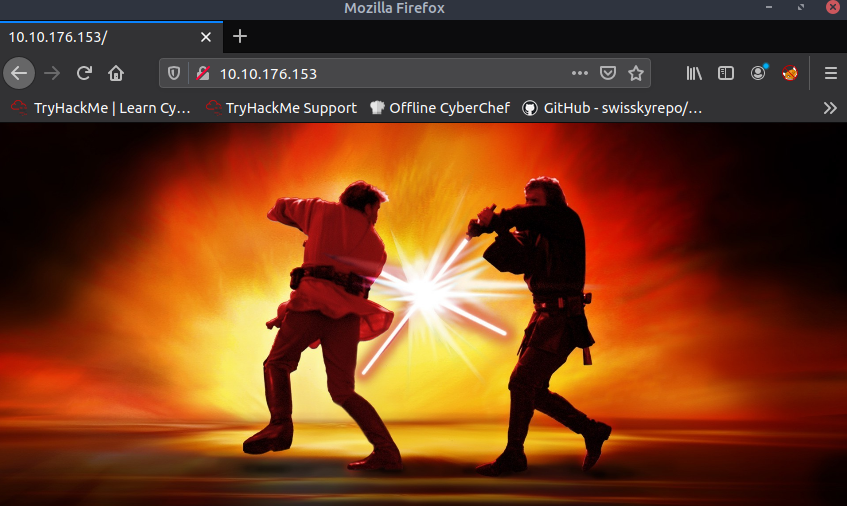Open the Firefox home page

tap(116, 73)
